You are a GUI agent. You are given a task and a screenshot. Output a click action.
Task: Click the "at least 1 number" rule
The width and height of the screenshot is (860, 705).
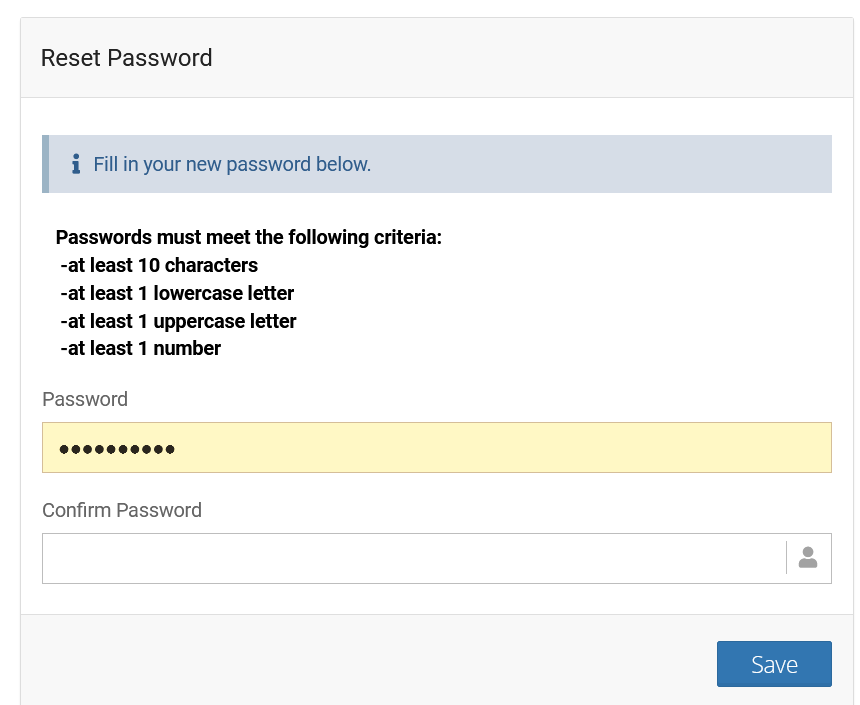(x=141, y=349)
